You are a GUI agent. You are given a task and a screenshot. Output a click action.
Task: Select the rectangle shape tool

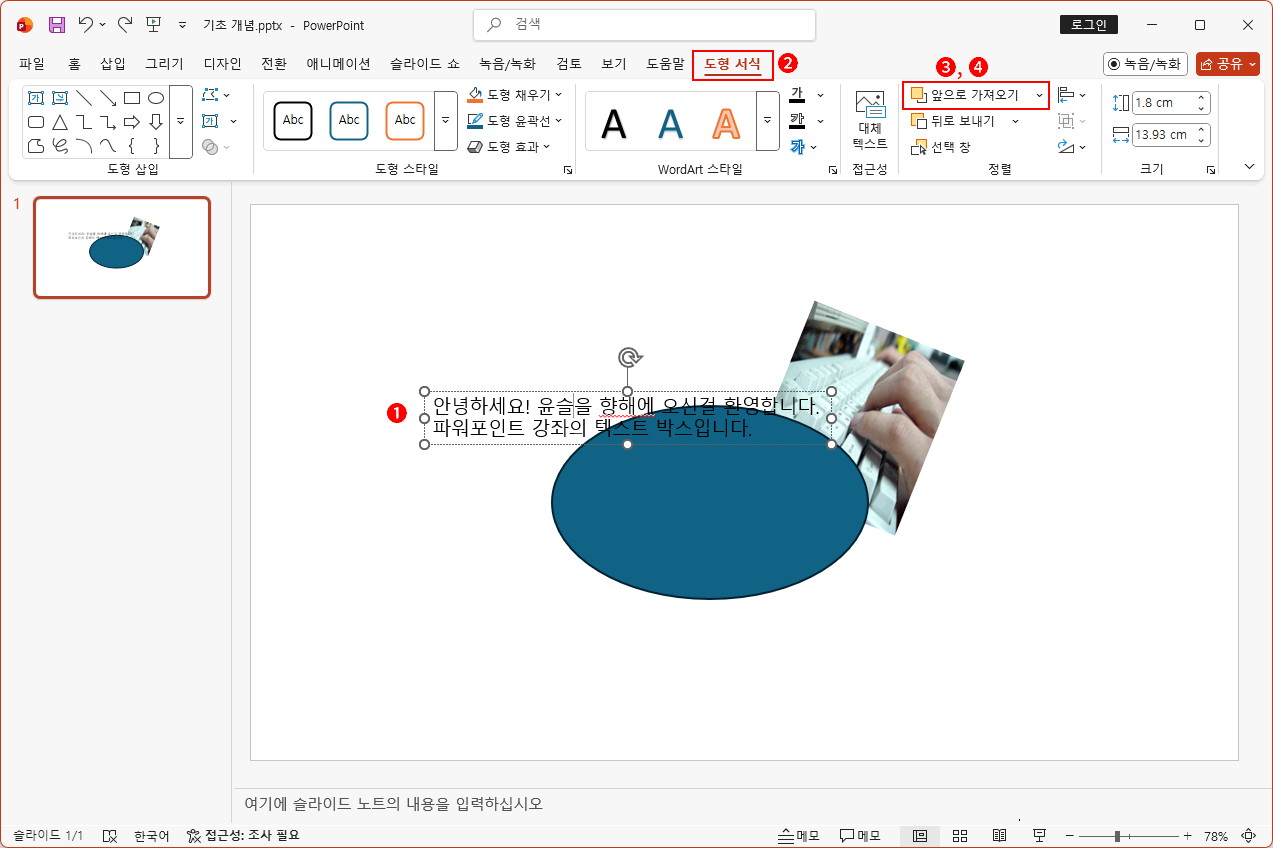(x=131, y=97)
